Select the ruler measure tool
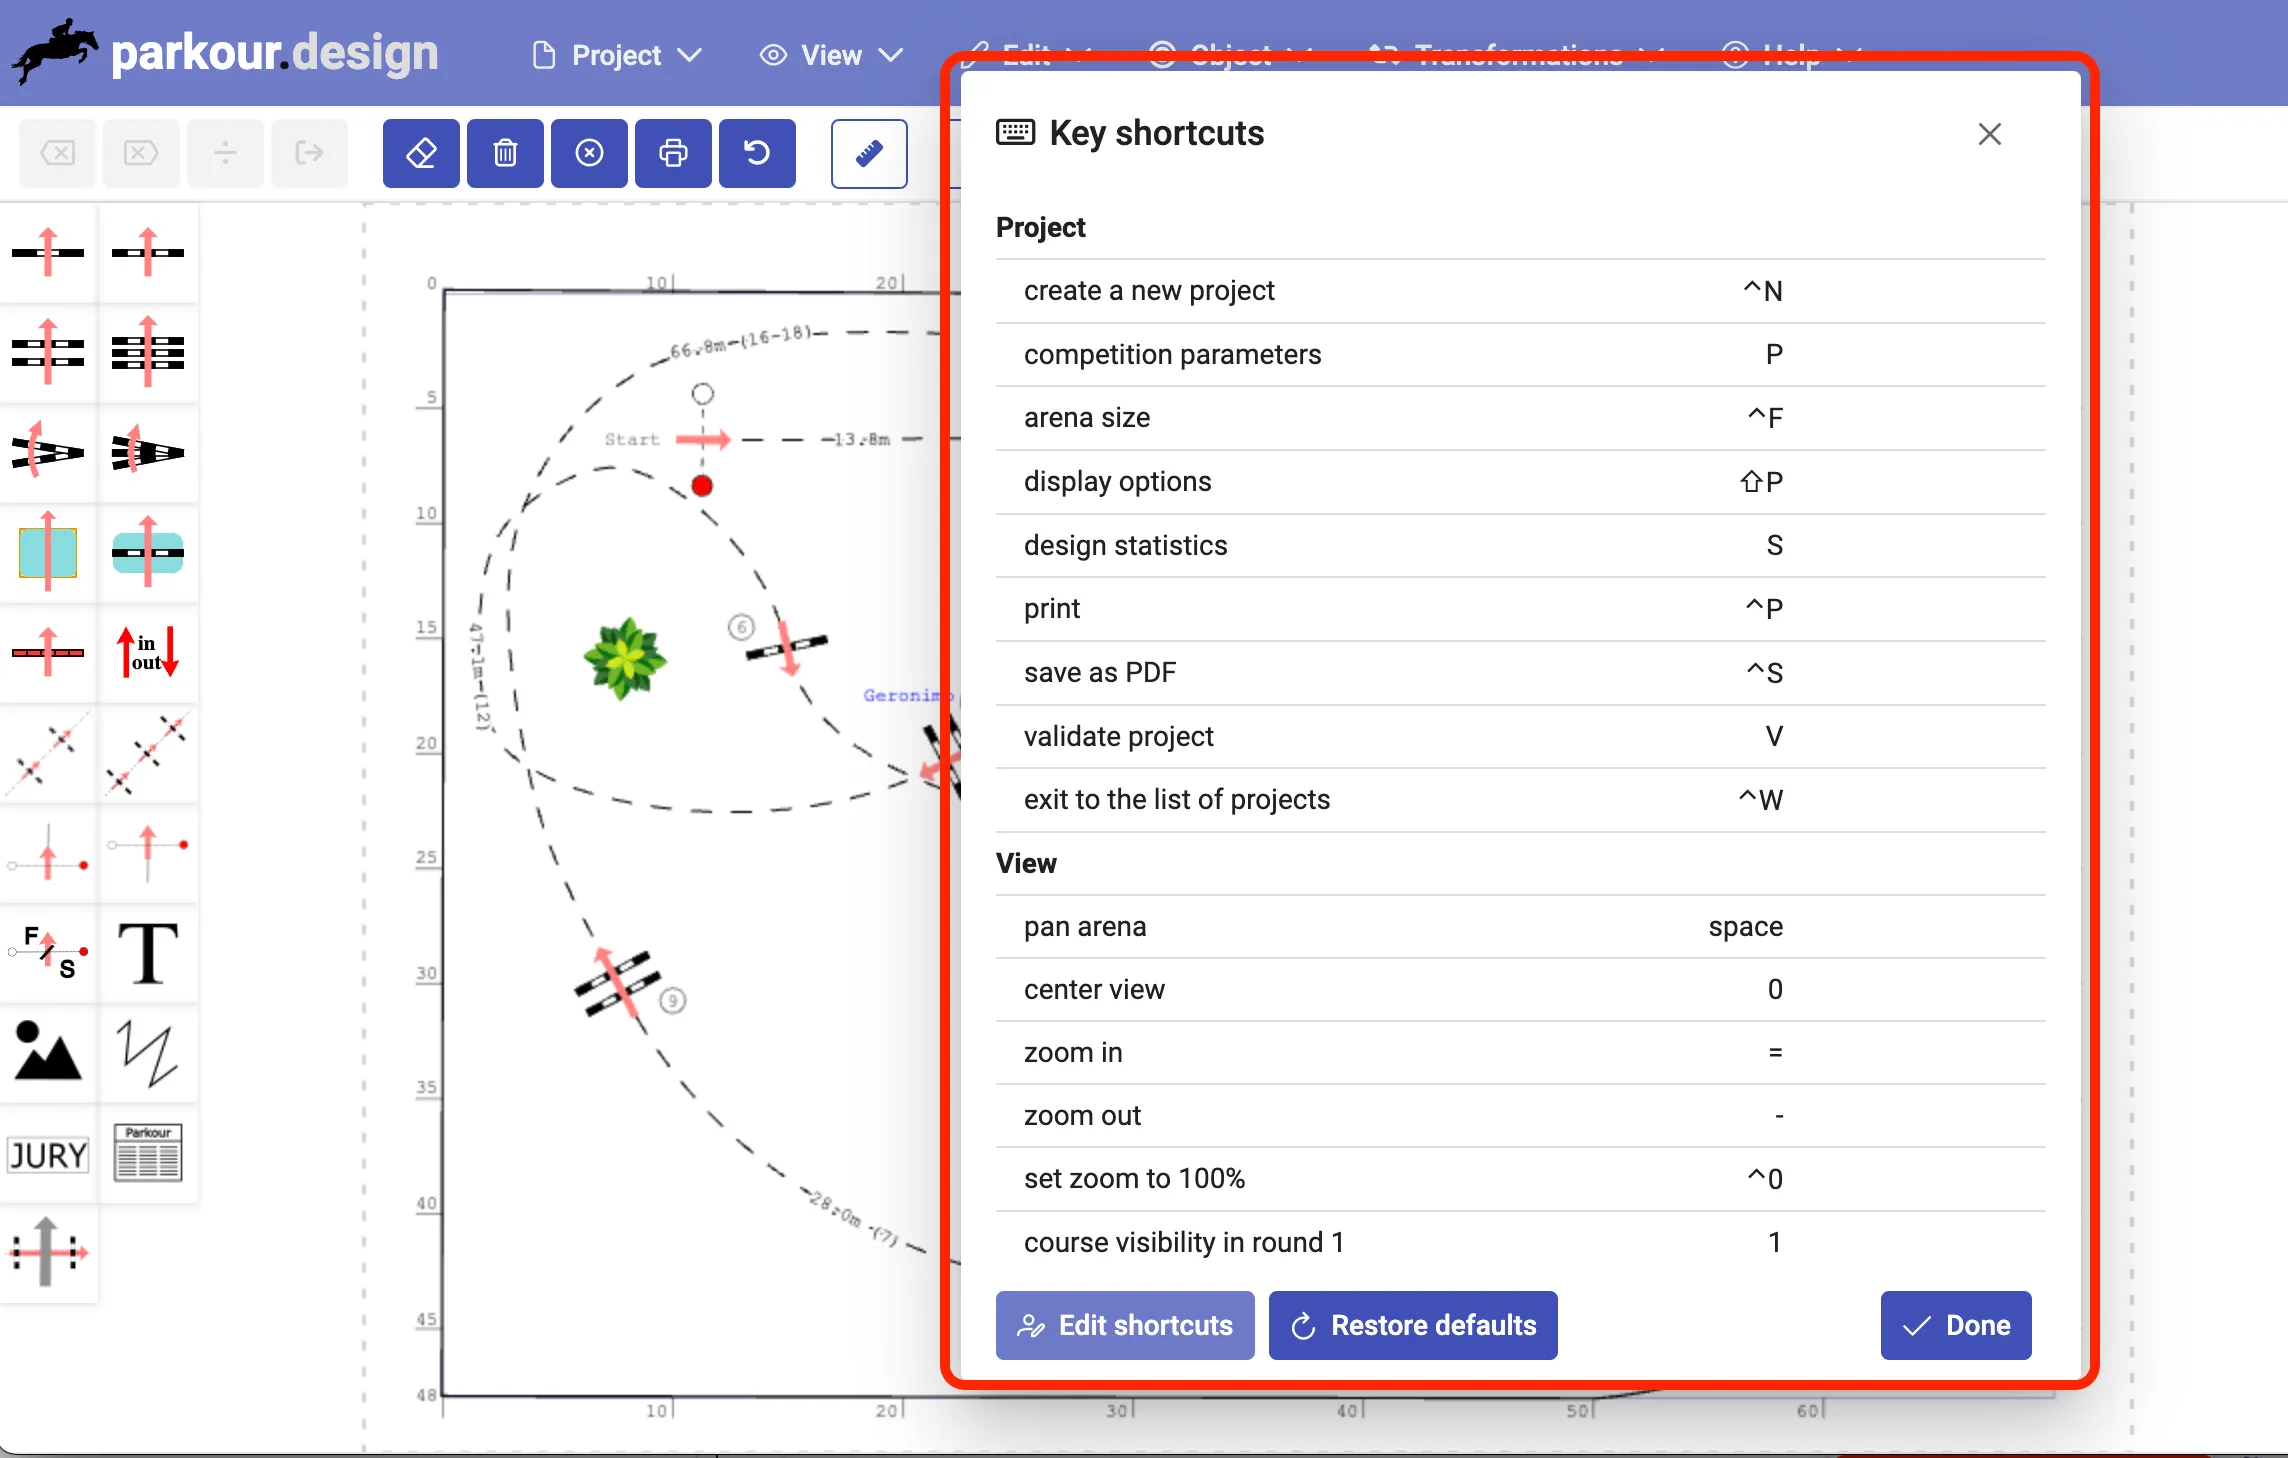2288x1458 pixels. pyautogui.click(x=869, y=154)
